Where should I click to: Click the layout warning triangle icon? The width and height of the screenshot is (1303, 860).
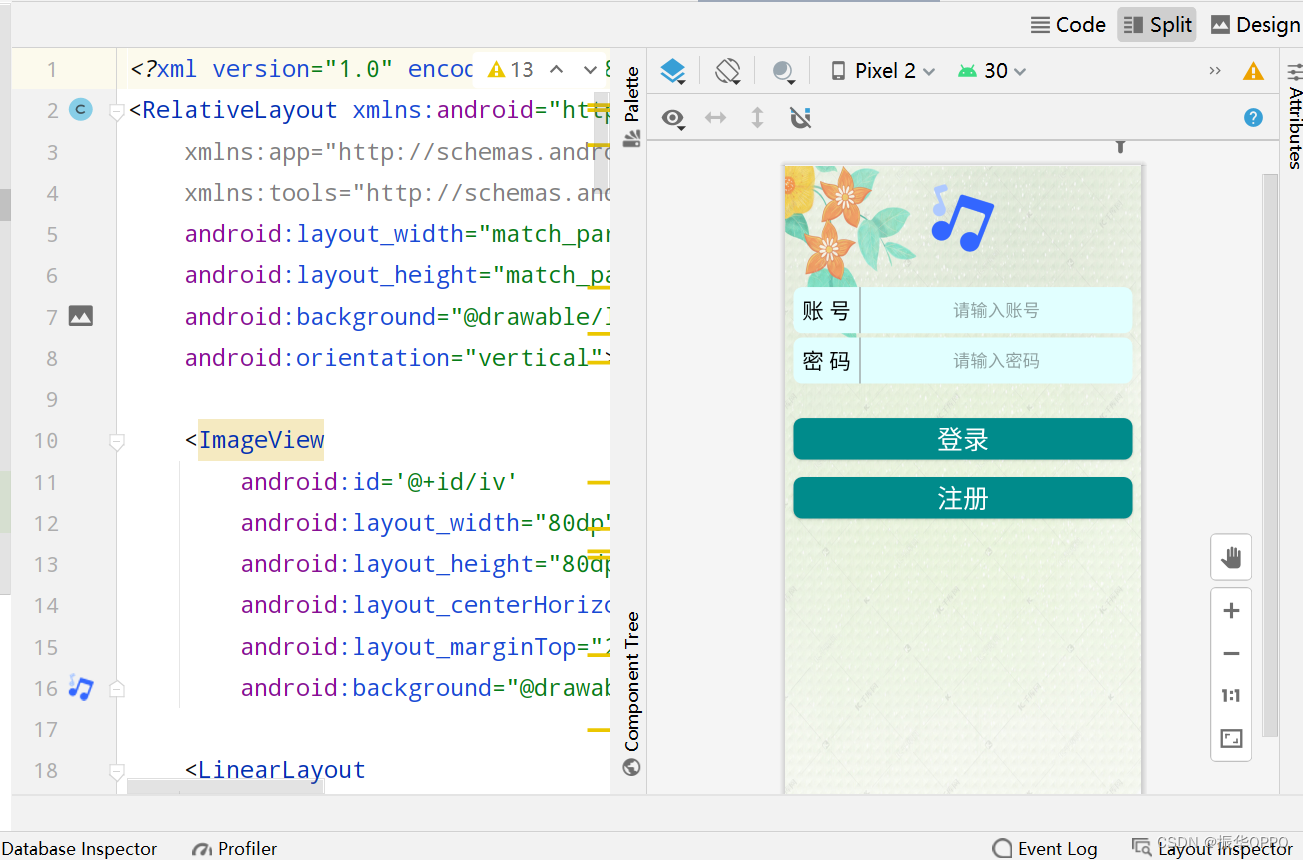[x=1253, y=71]
